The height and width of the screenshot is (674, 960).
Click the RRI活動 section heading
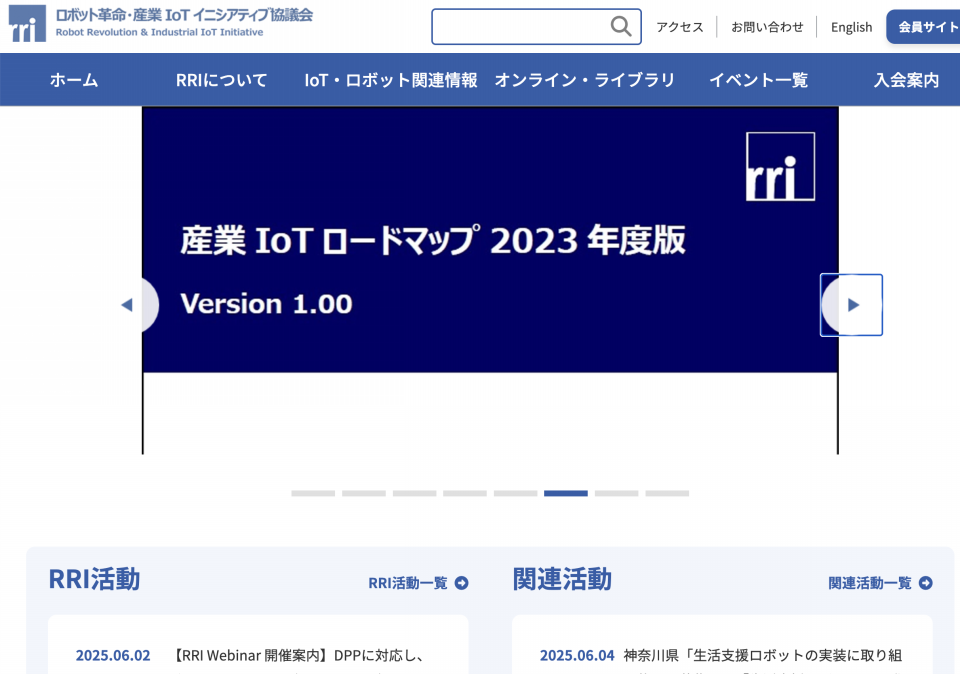tap(94, 579)
